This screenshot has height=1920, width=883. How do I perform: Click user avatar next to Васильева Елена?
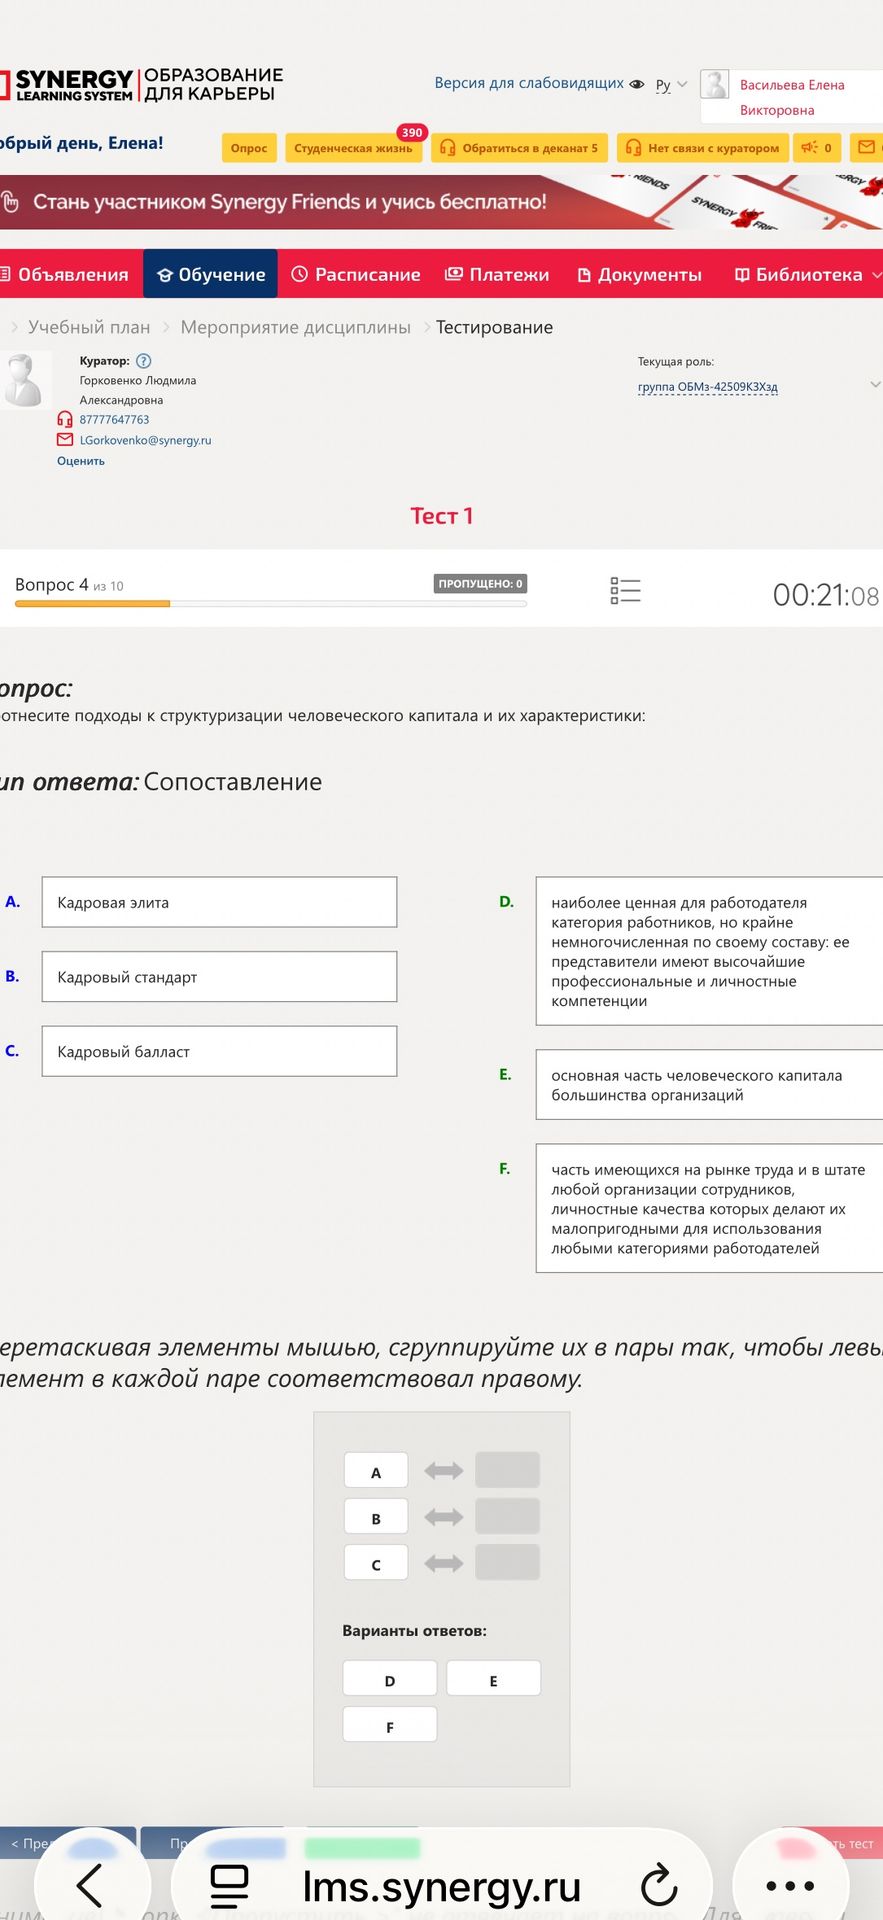pos(715,84)
